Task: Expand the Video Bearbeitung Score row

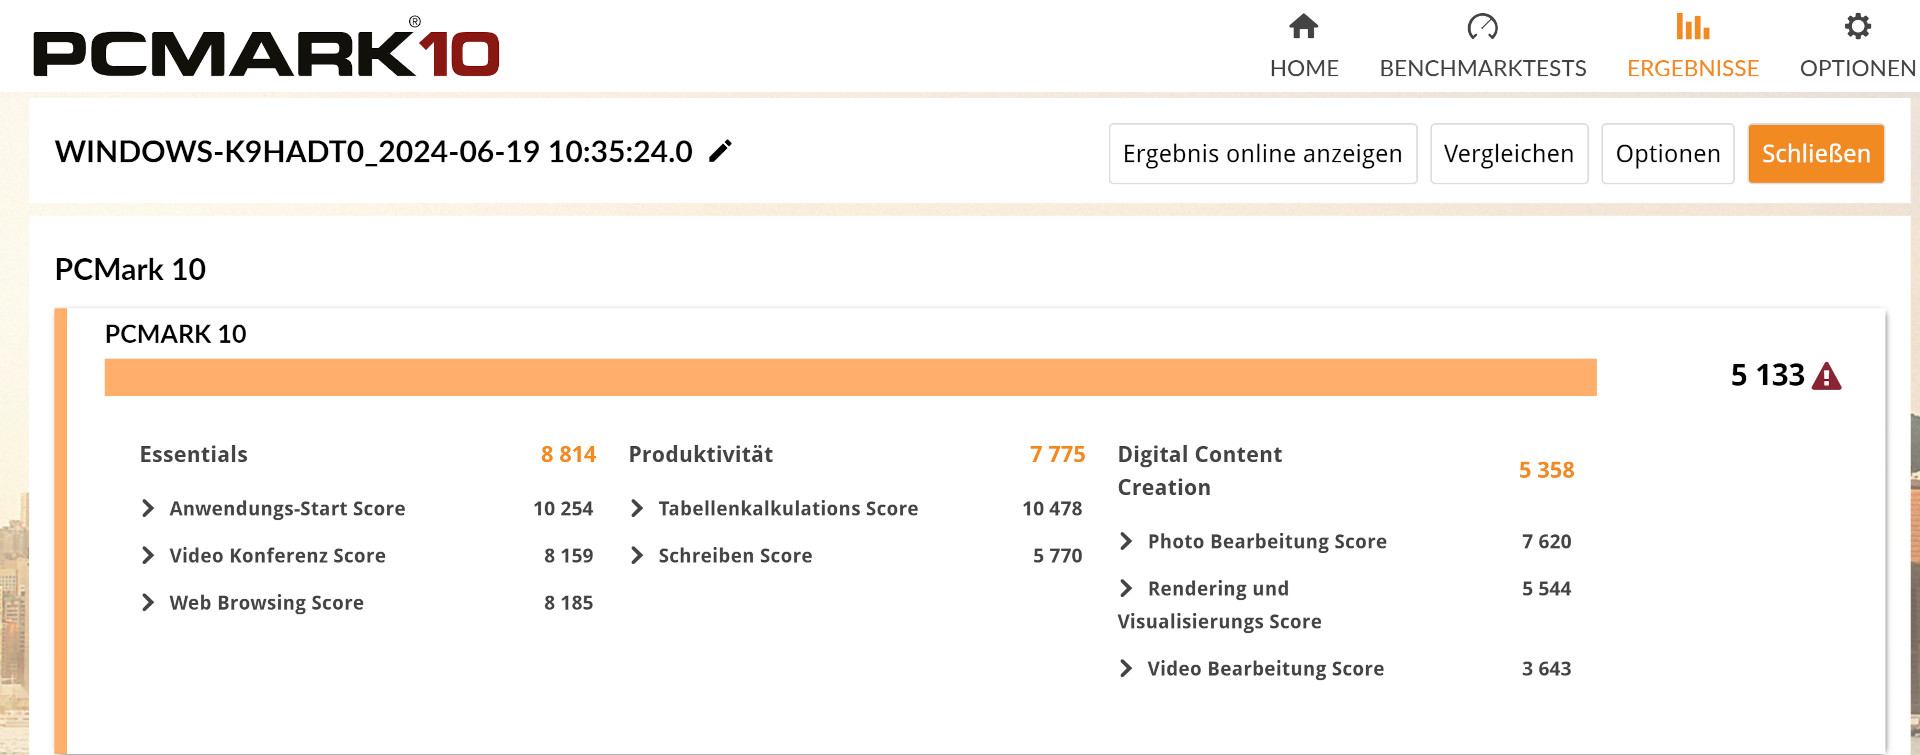Action: point(1126,668)
